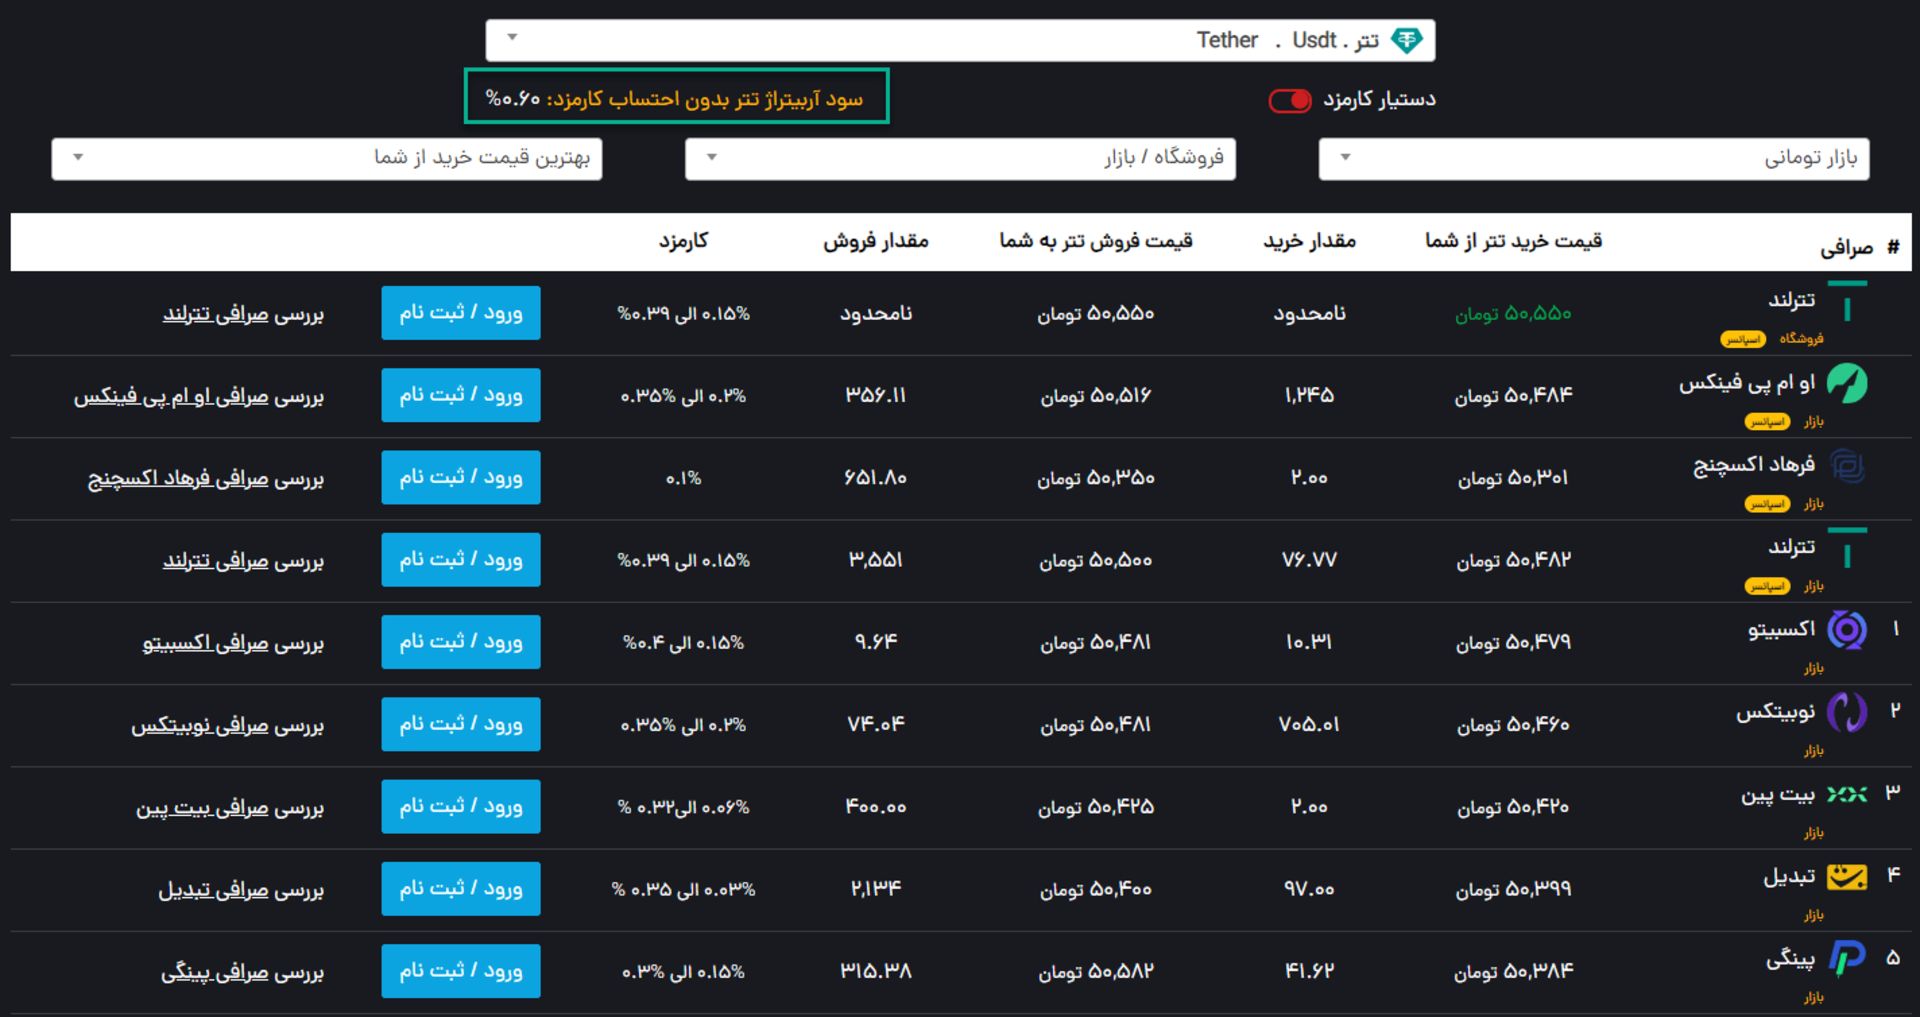Click the sell amount (مقدار فروش) header

pyautogui.click(x=876, y=241)
